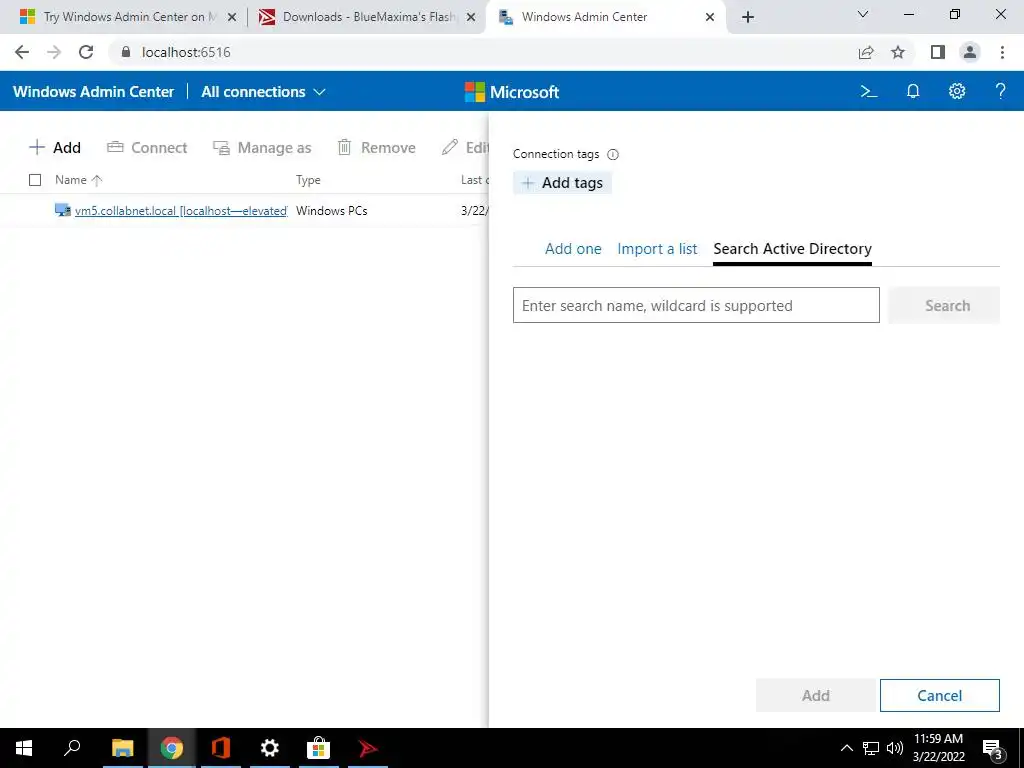Go back with the browser back arrow
1024x768 pixels.
[x=22, y=52]
